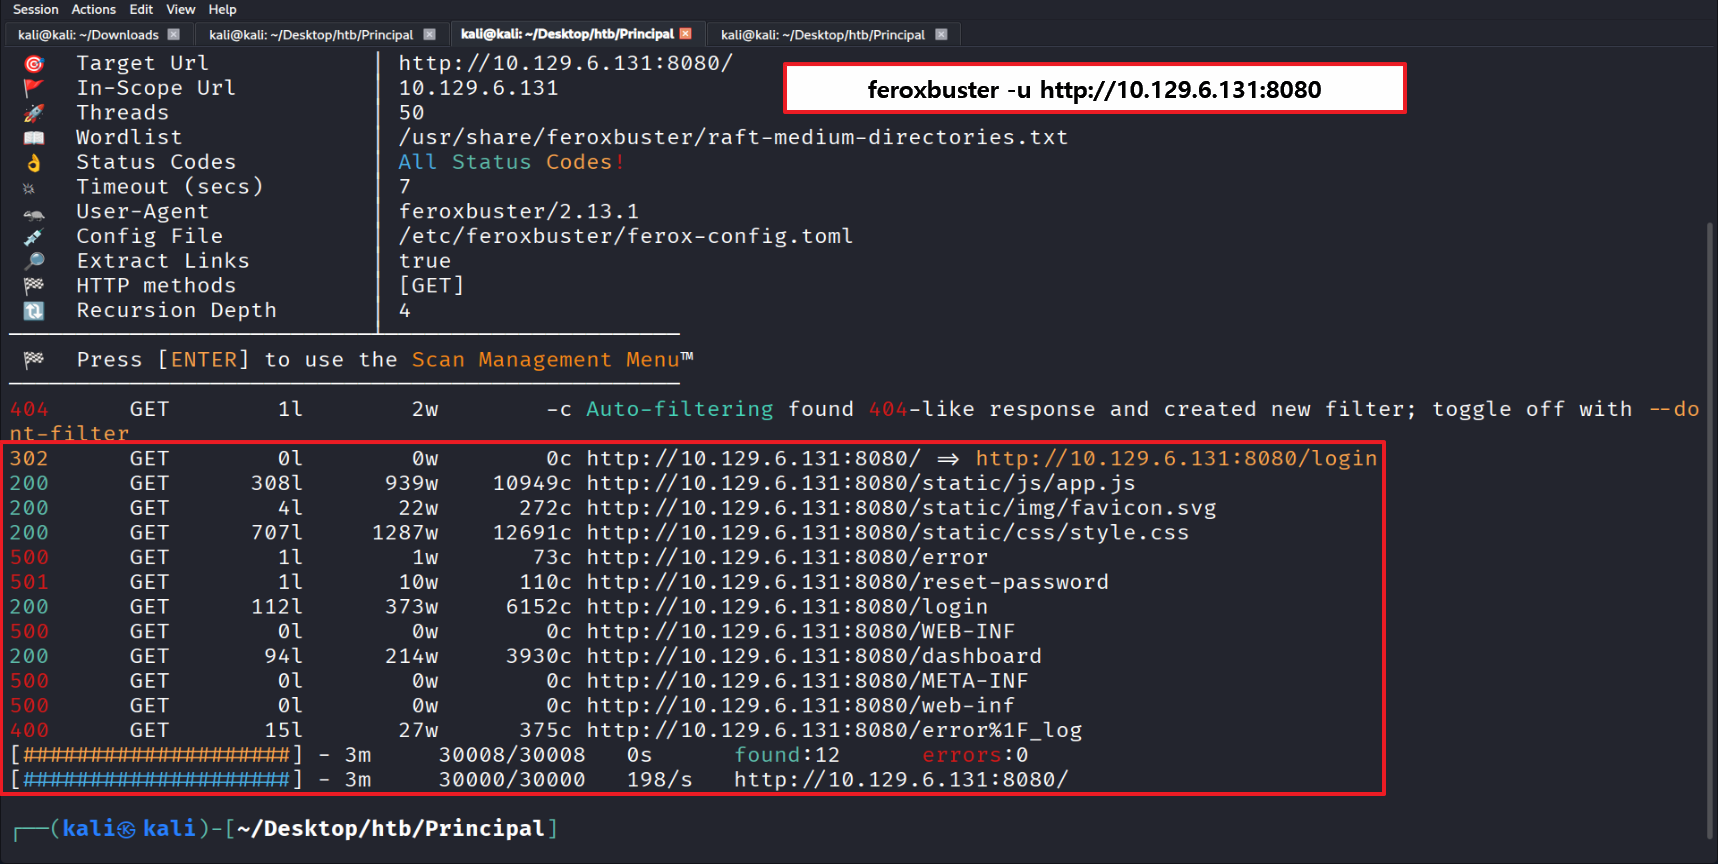
Task: Click the orange progress bar
Action: pos(157,755)
